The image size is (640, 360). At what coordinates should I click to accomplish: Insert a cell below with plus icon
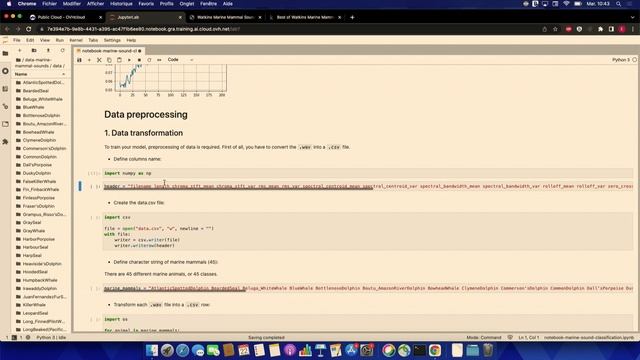(89, 60)
